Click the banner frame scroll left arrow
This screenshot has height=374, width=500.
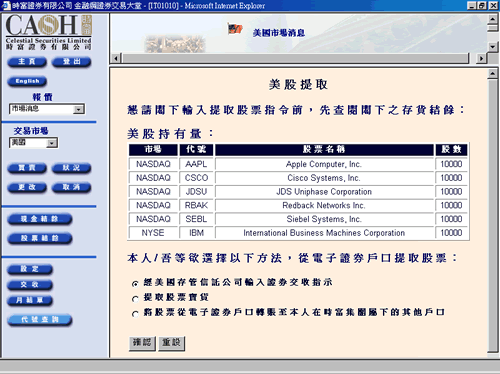pos(116,58)
